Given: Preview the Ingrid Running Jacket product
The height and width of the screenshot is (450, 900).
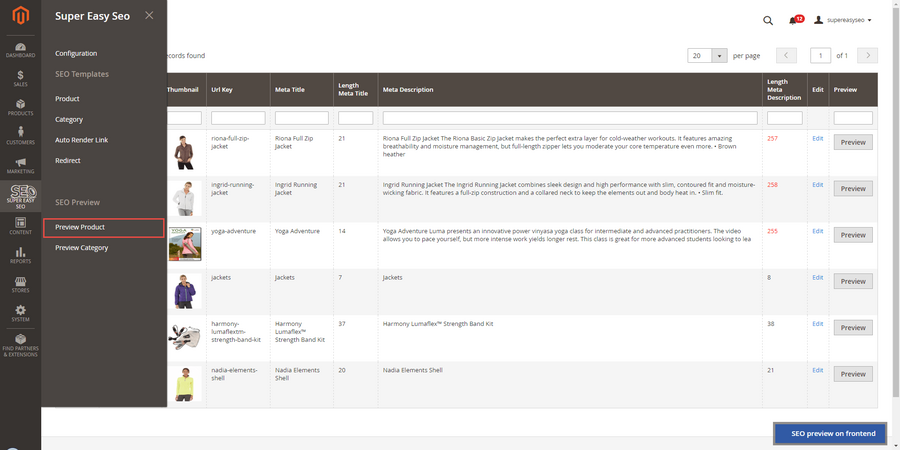Looking at the screenshot, I should tap(853, 189).
